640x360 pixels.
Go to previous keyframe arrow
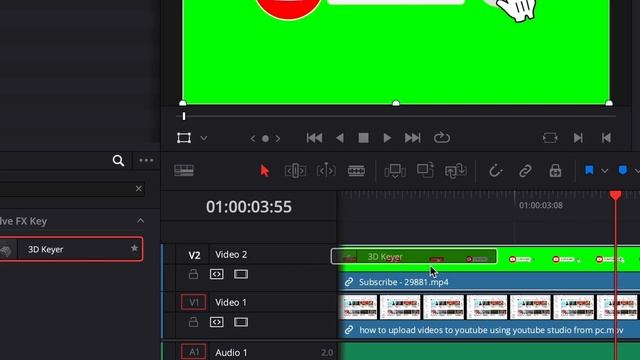click(253, 139)
